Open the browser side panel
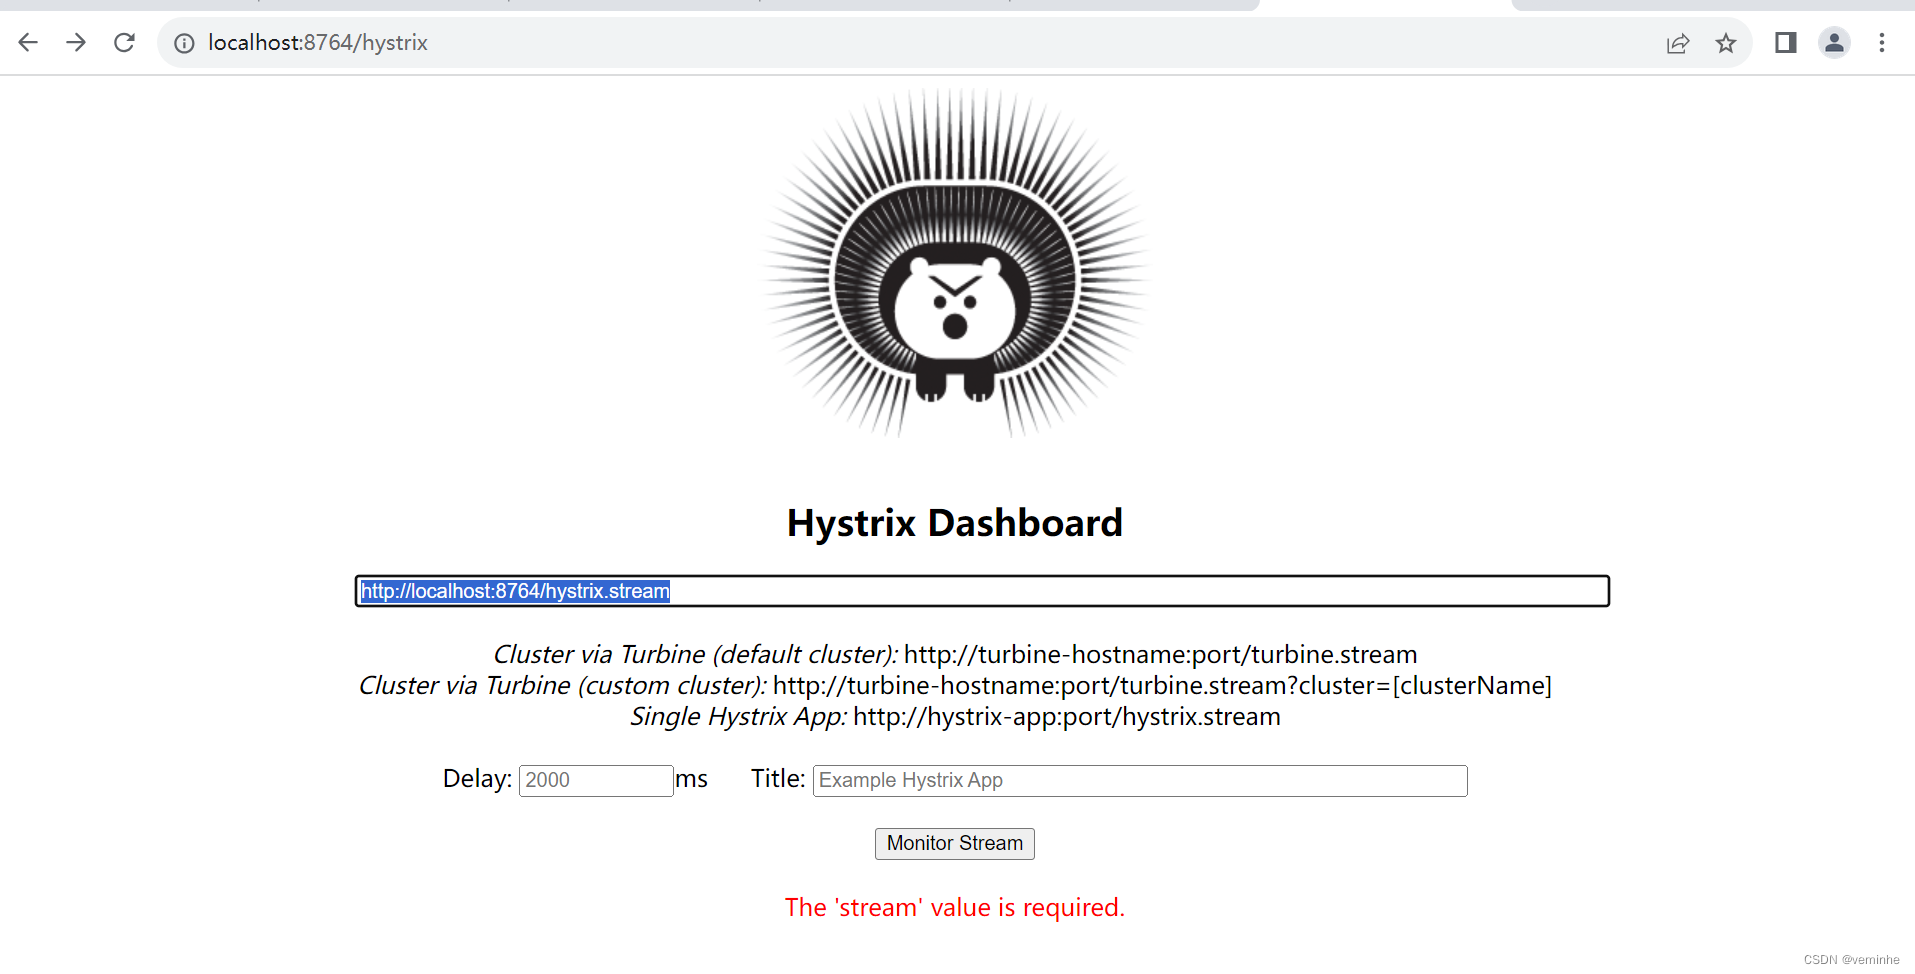 tap(1786, 42)
